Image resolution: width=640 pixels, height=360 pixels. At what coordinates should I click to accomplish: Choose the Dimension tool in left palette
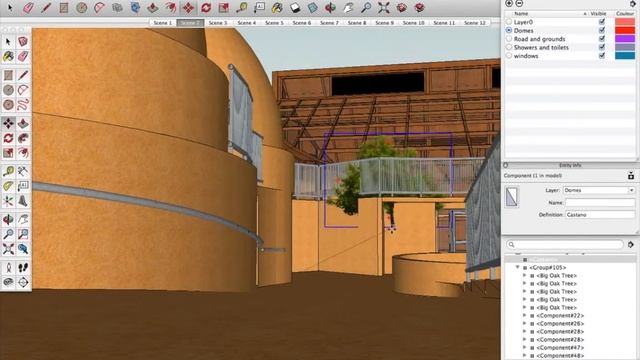[x=23, y=171]
